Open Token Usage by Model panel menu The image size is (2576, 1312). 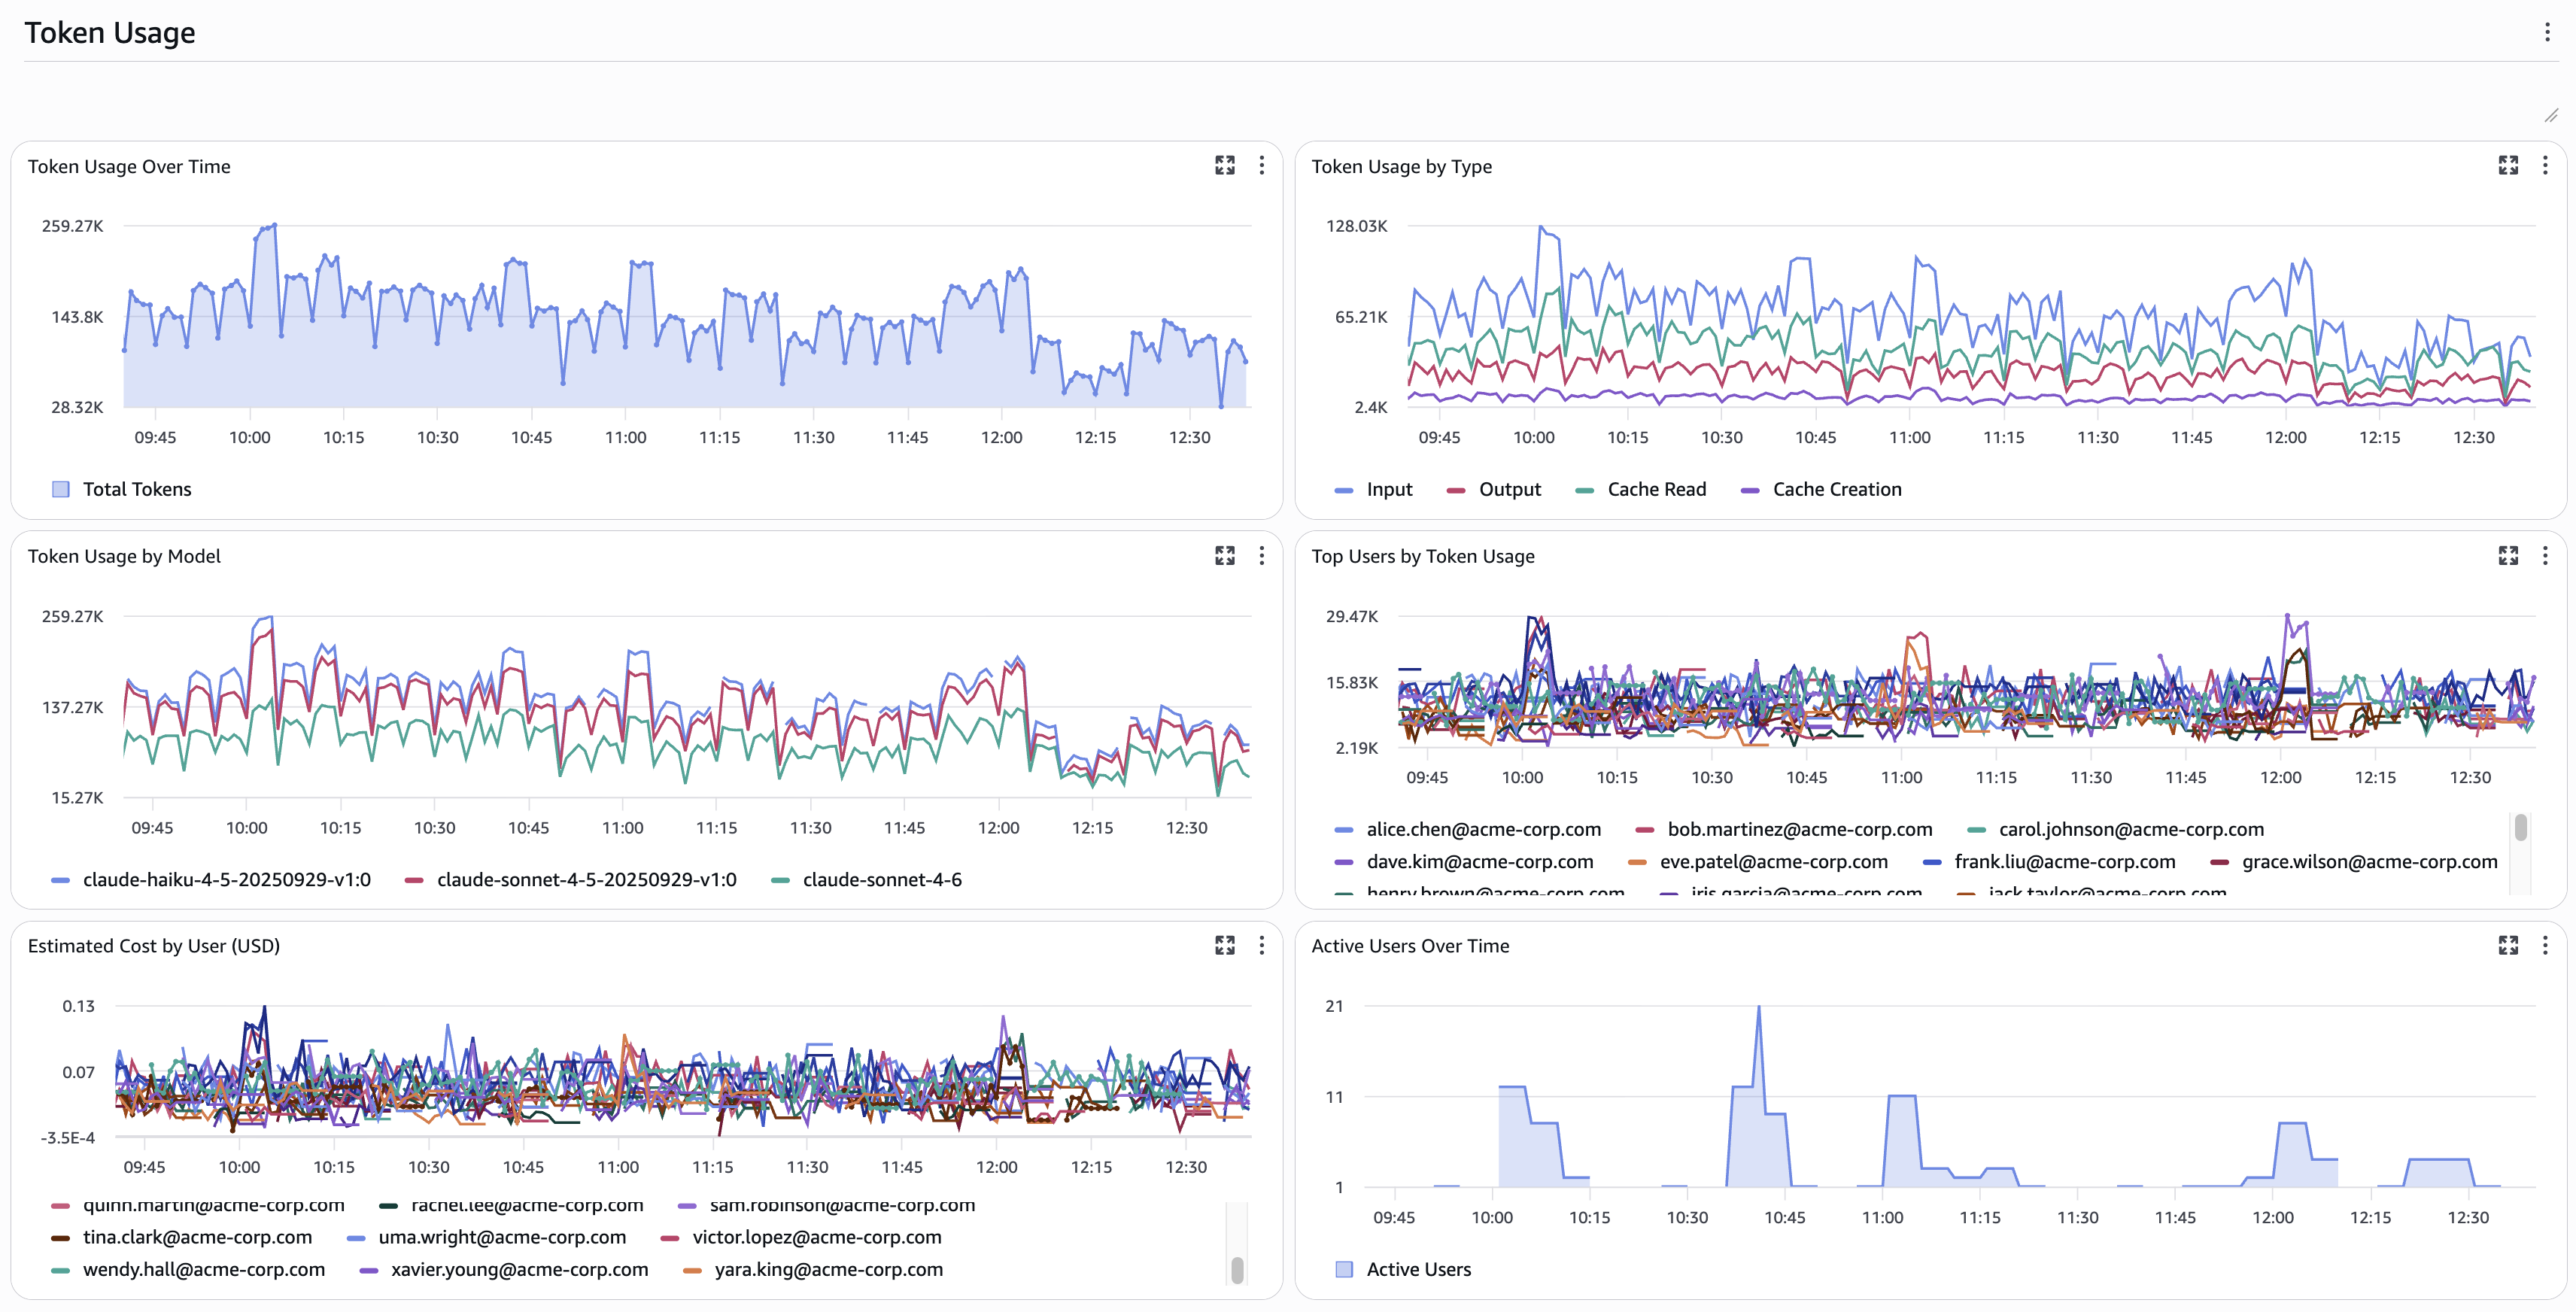click(1261, 555)
